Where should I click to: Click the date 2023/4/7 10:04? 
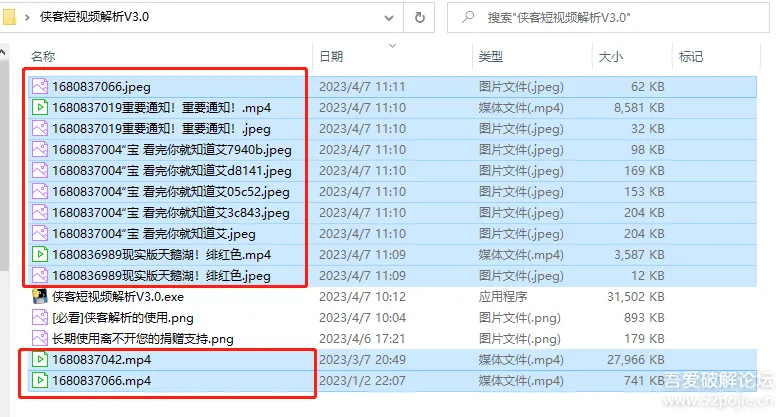point(362,318)
